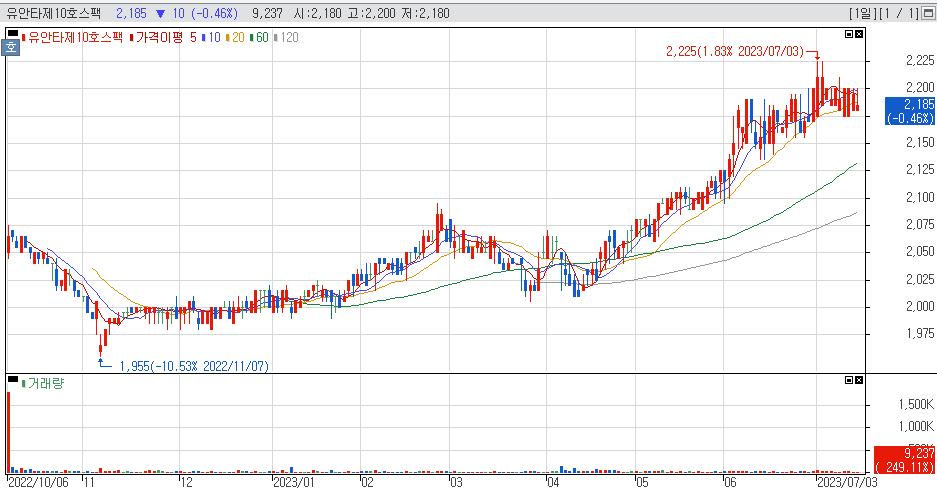Click the red volume tag 9,237 (249.11%)
Viewport: 937px width, 488px height.
[x=905, y=460]
